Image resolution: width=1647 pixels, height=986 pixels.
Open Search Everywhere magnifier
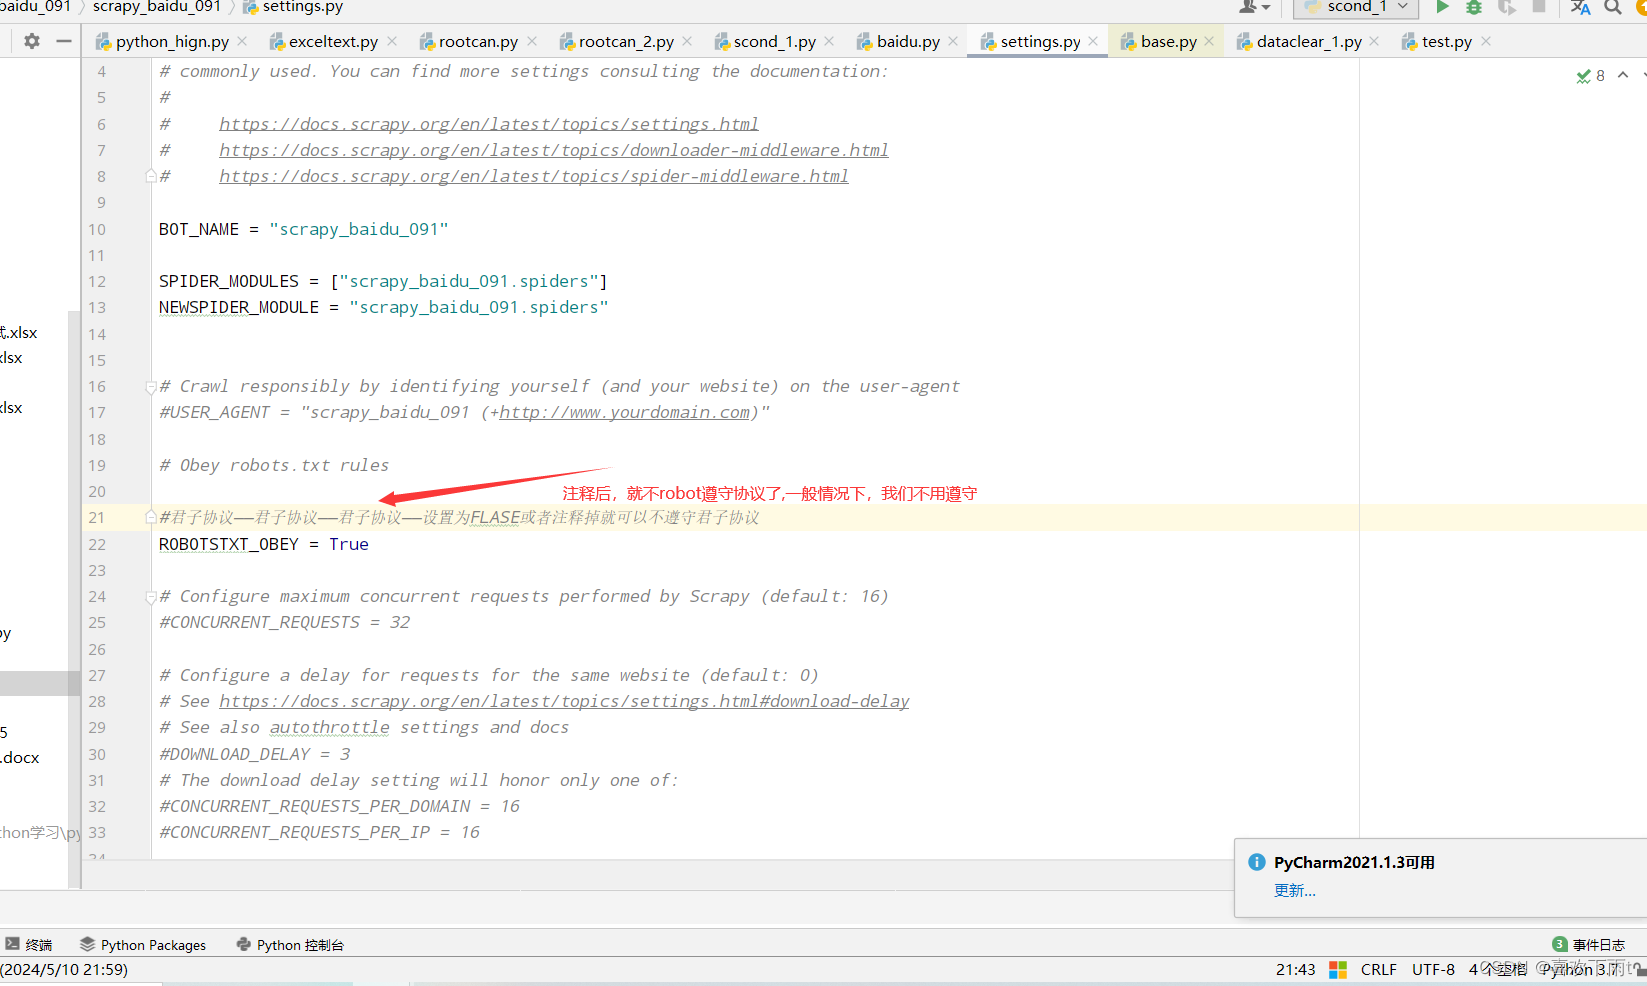1613,7
